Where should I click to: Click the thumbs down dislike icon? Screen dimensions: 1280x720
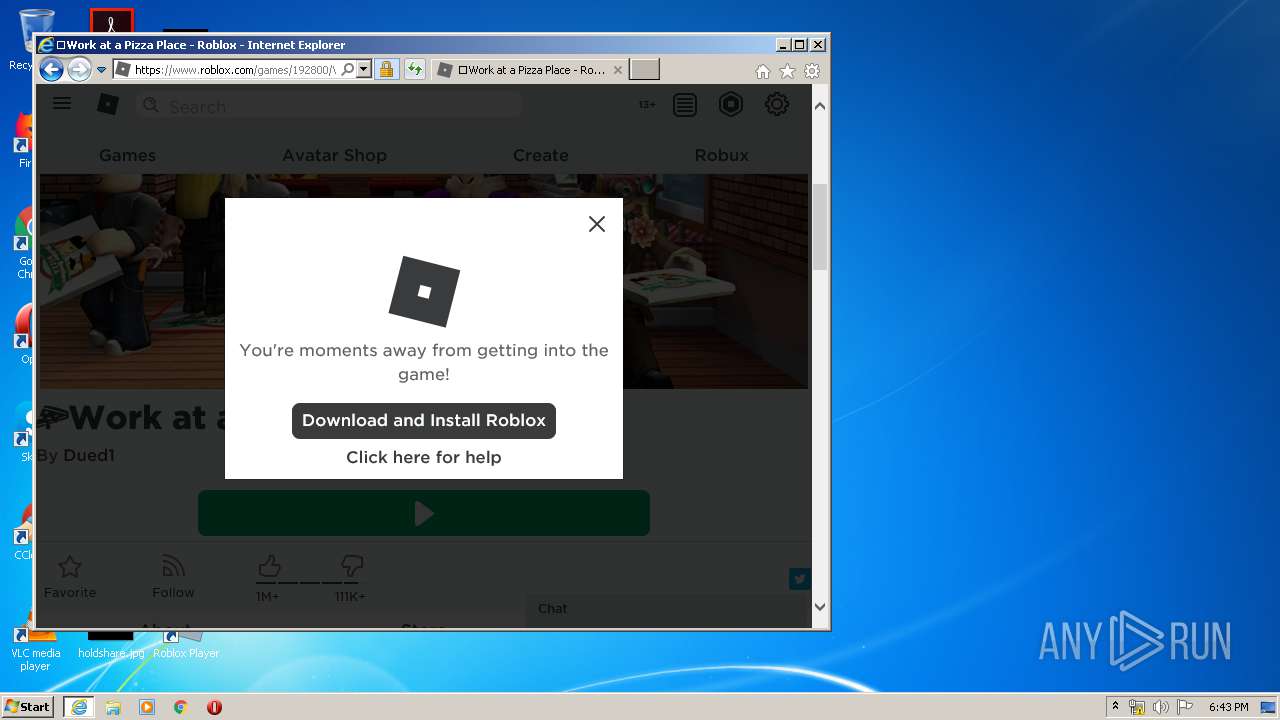click(352, 567)
